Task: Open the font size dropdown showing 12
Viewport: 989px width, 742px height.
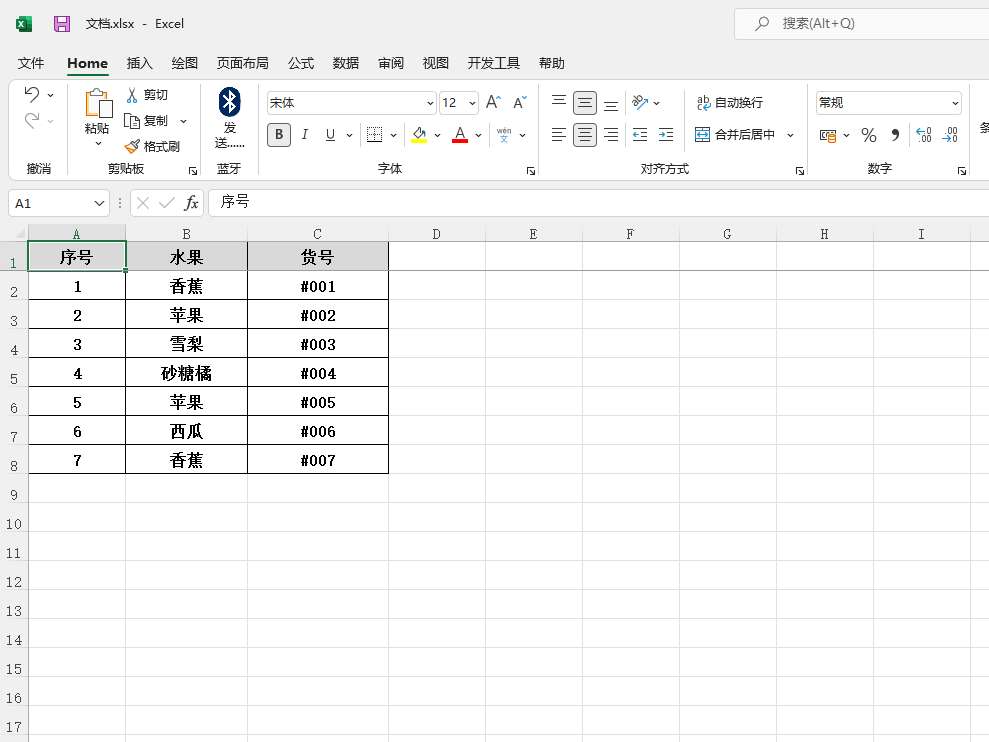Action: (472, 103)
